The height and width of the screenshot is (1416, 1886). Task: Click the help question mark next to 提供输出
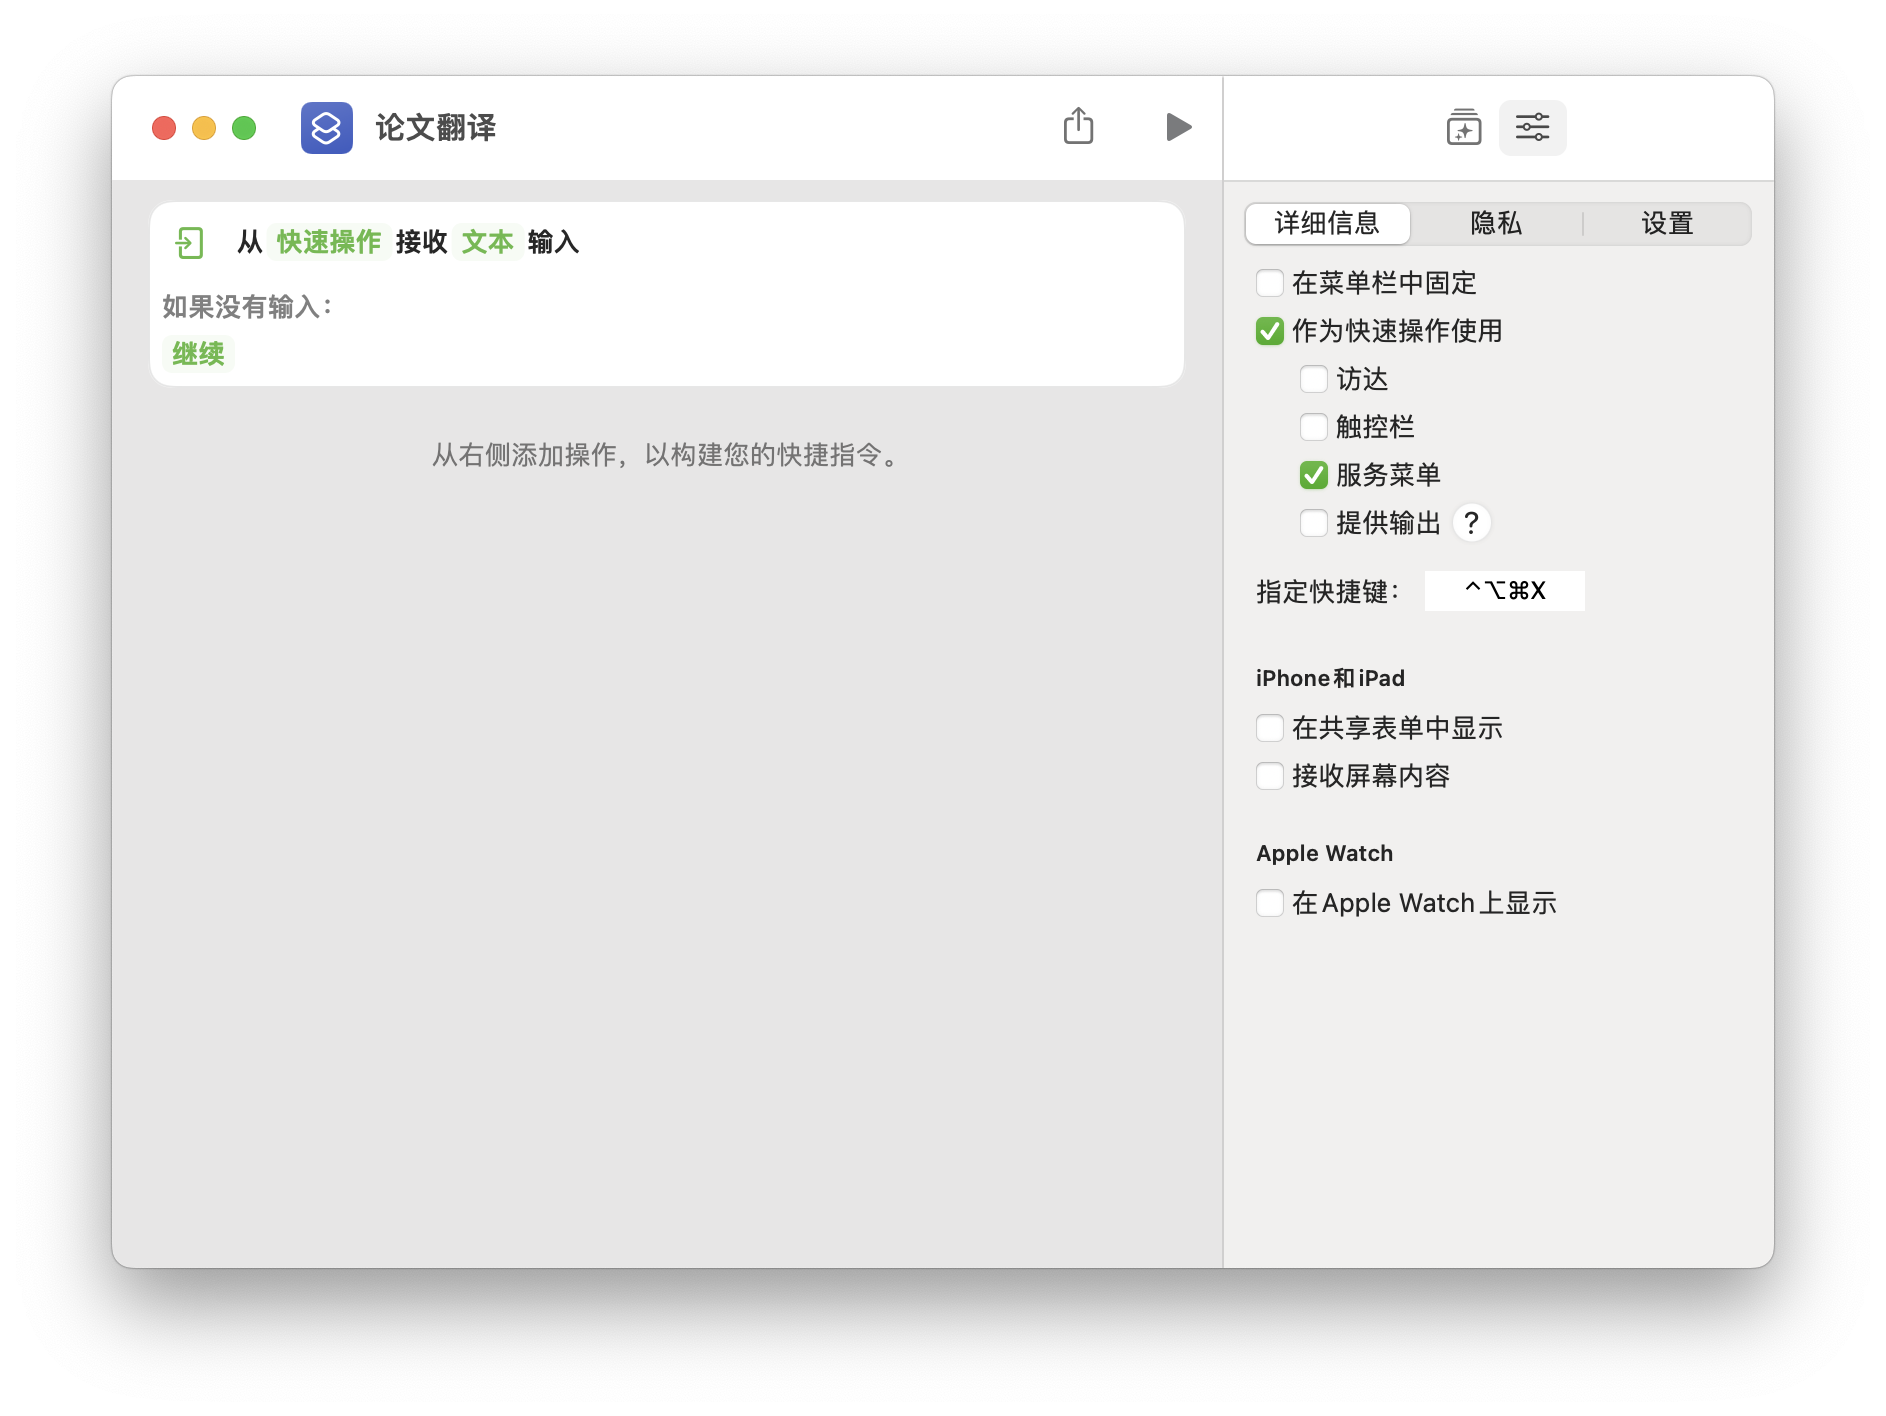point(1471,523)
